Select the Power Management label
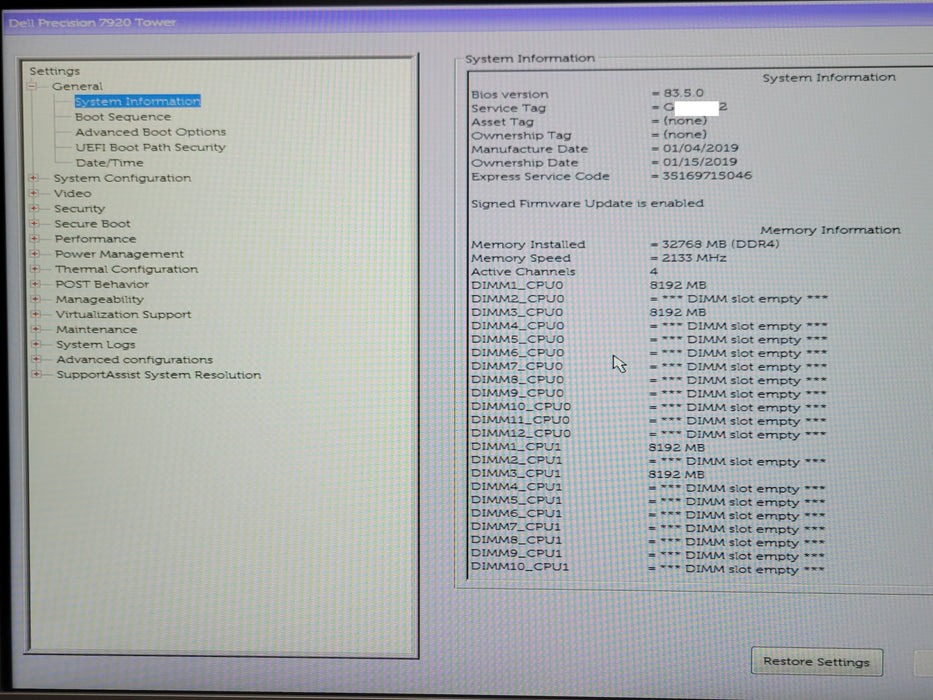 [119, 254]
